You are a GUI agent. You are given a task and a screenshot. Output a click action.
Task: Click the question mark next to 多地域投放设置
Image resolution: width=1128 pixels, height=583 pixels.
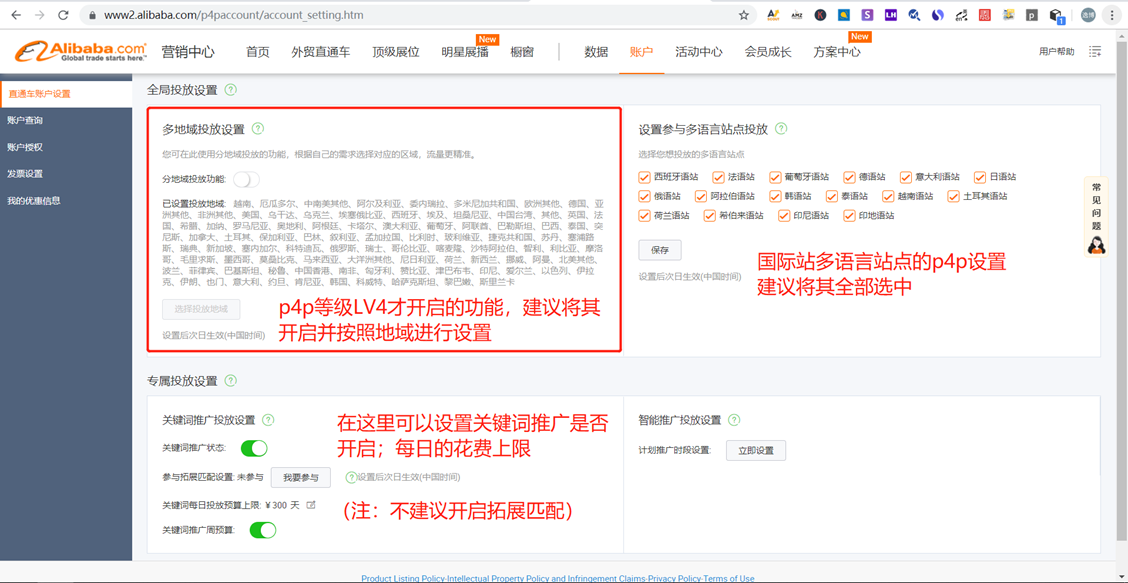[x=259, y=128]
